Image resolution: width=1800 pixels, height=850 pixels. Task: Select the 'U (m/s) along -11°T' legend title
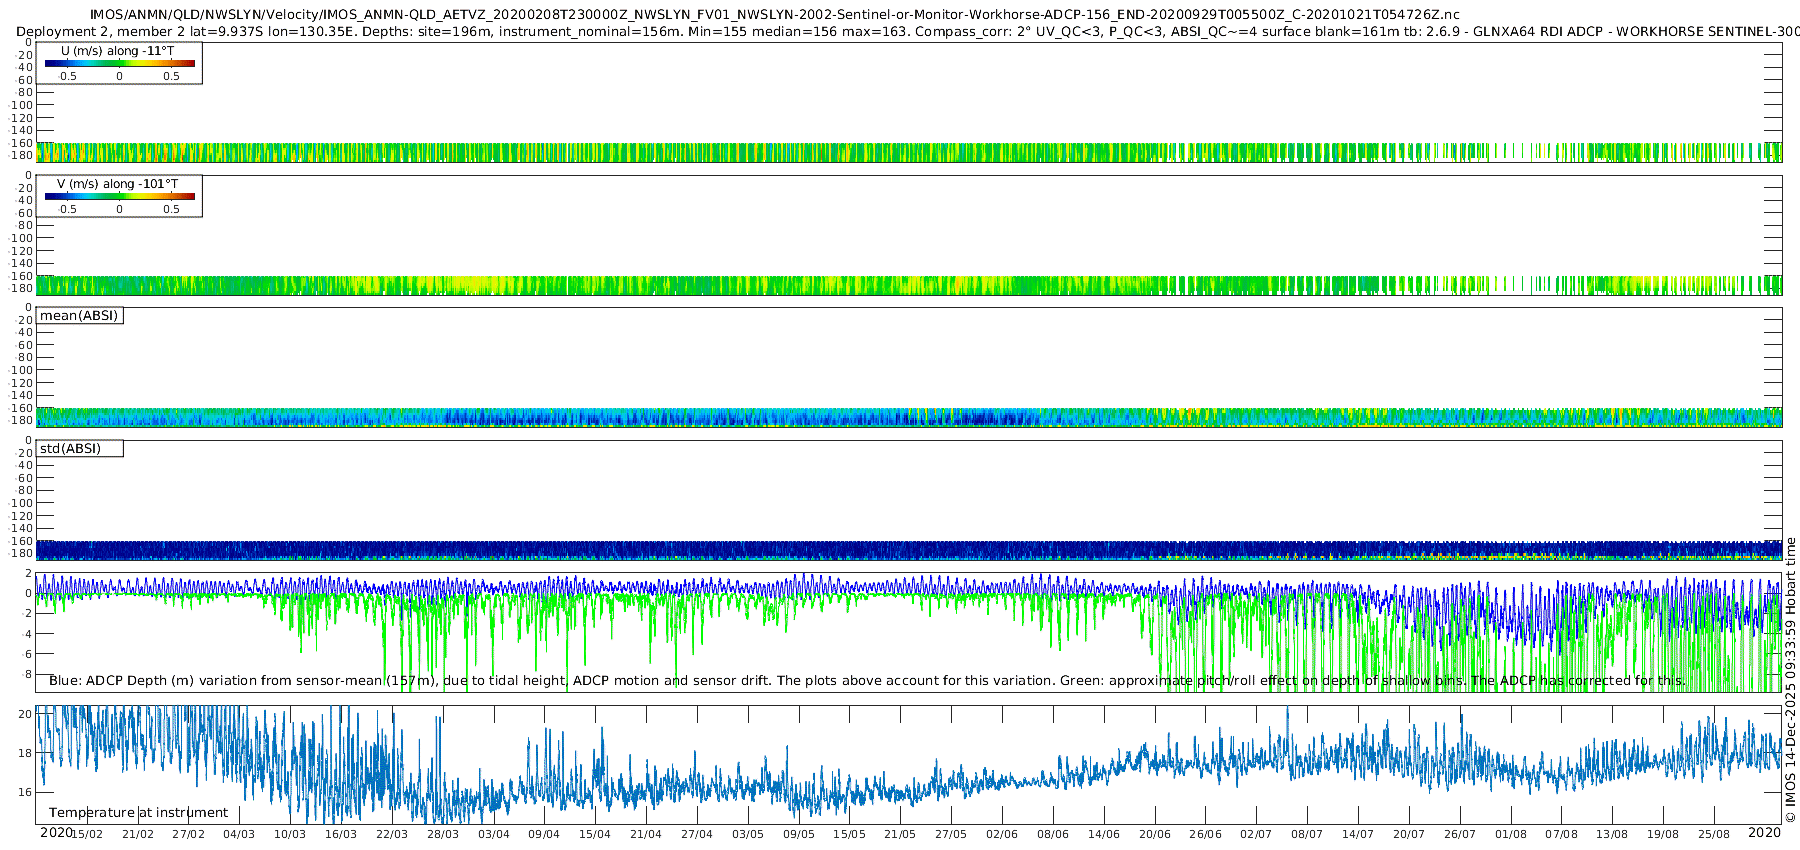(x=117, y=51)
